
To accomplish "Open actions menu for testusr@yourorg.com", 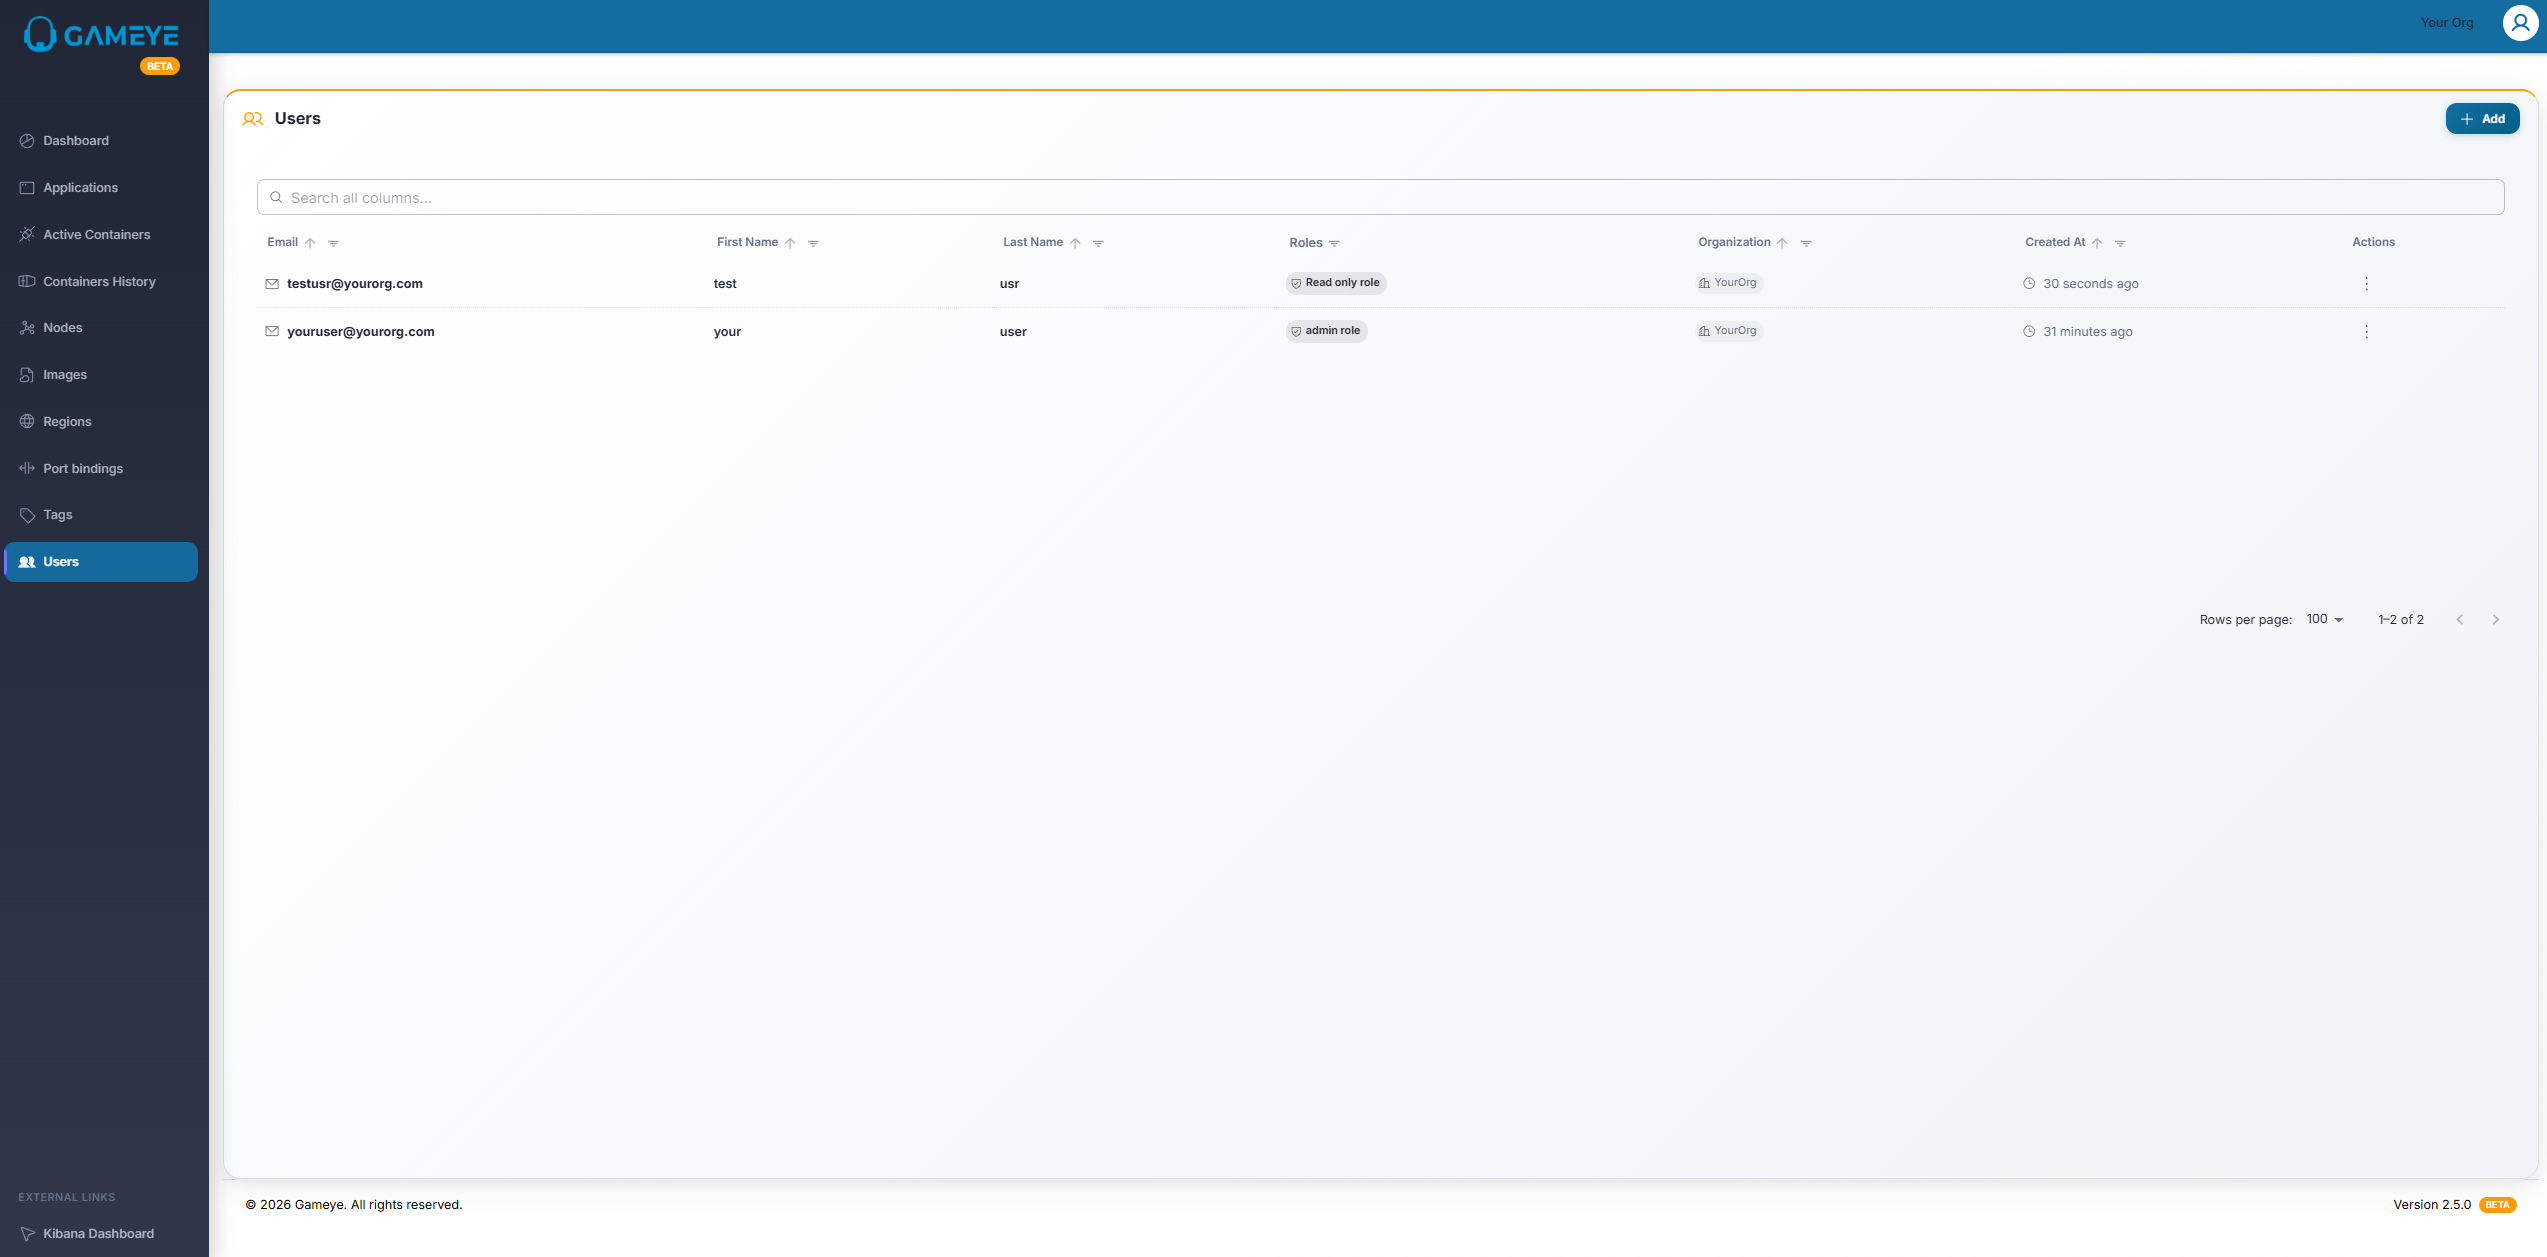I will (x=2366, y=284).
